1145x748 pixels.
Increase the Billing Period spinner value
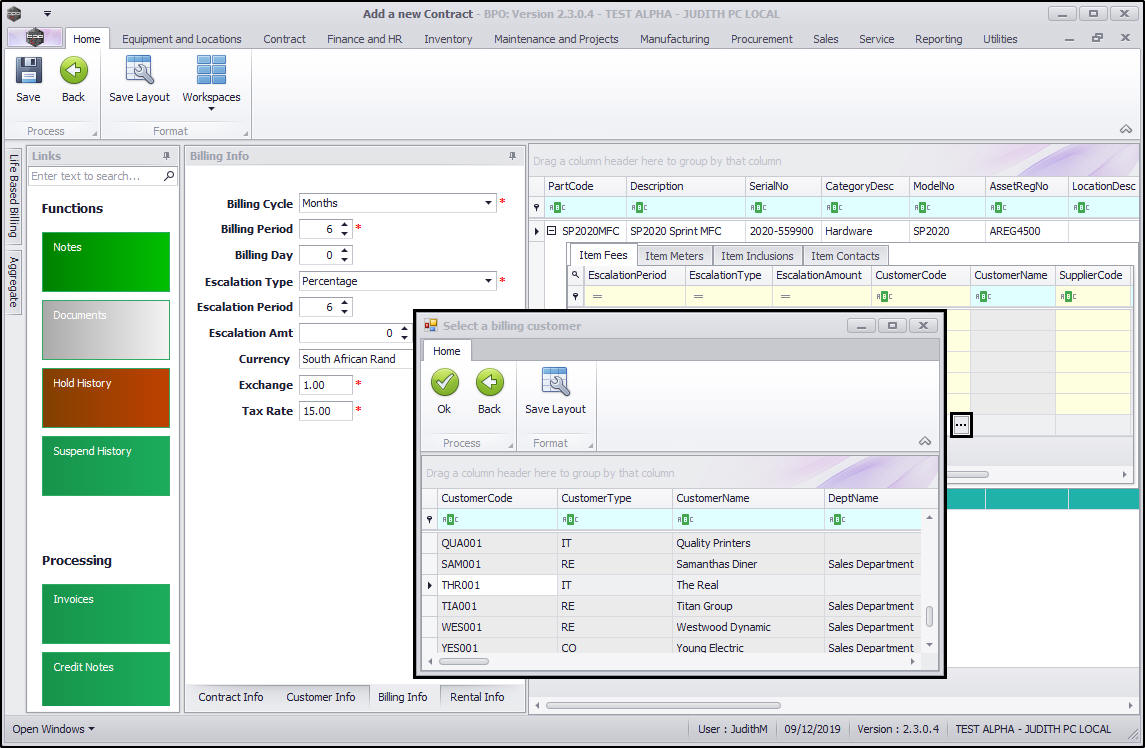point(345,224)
